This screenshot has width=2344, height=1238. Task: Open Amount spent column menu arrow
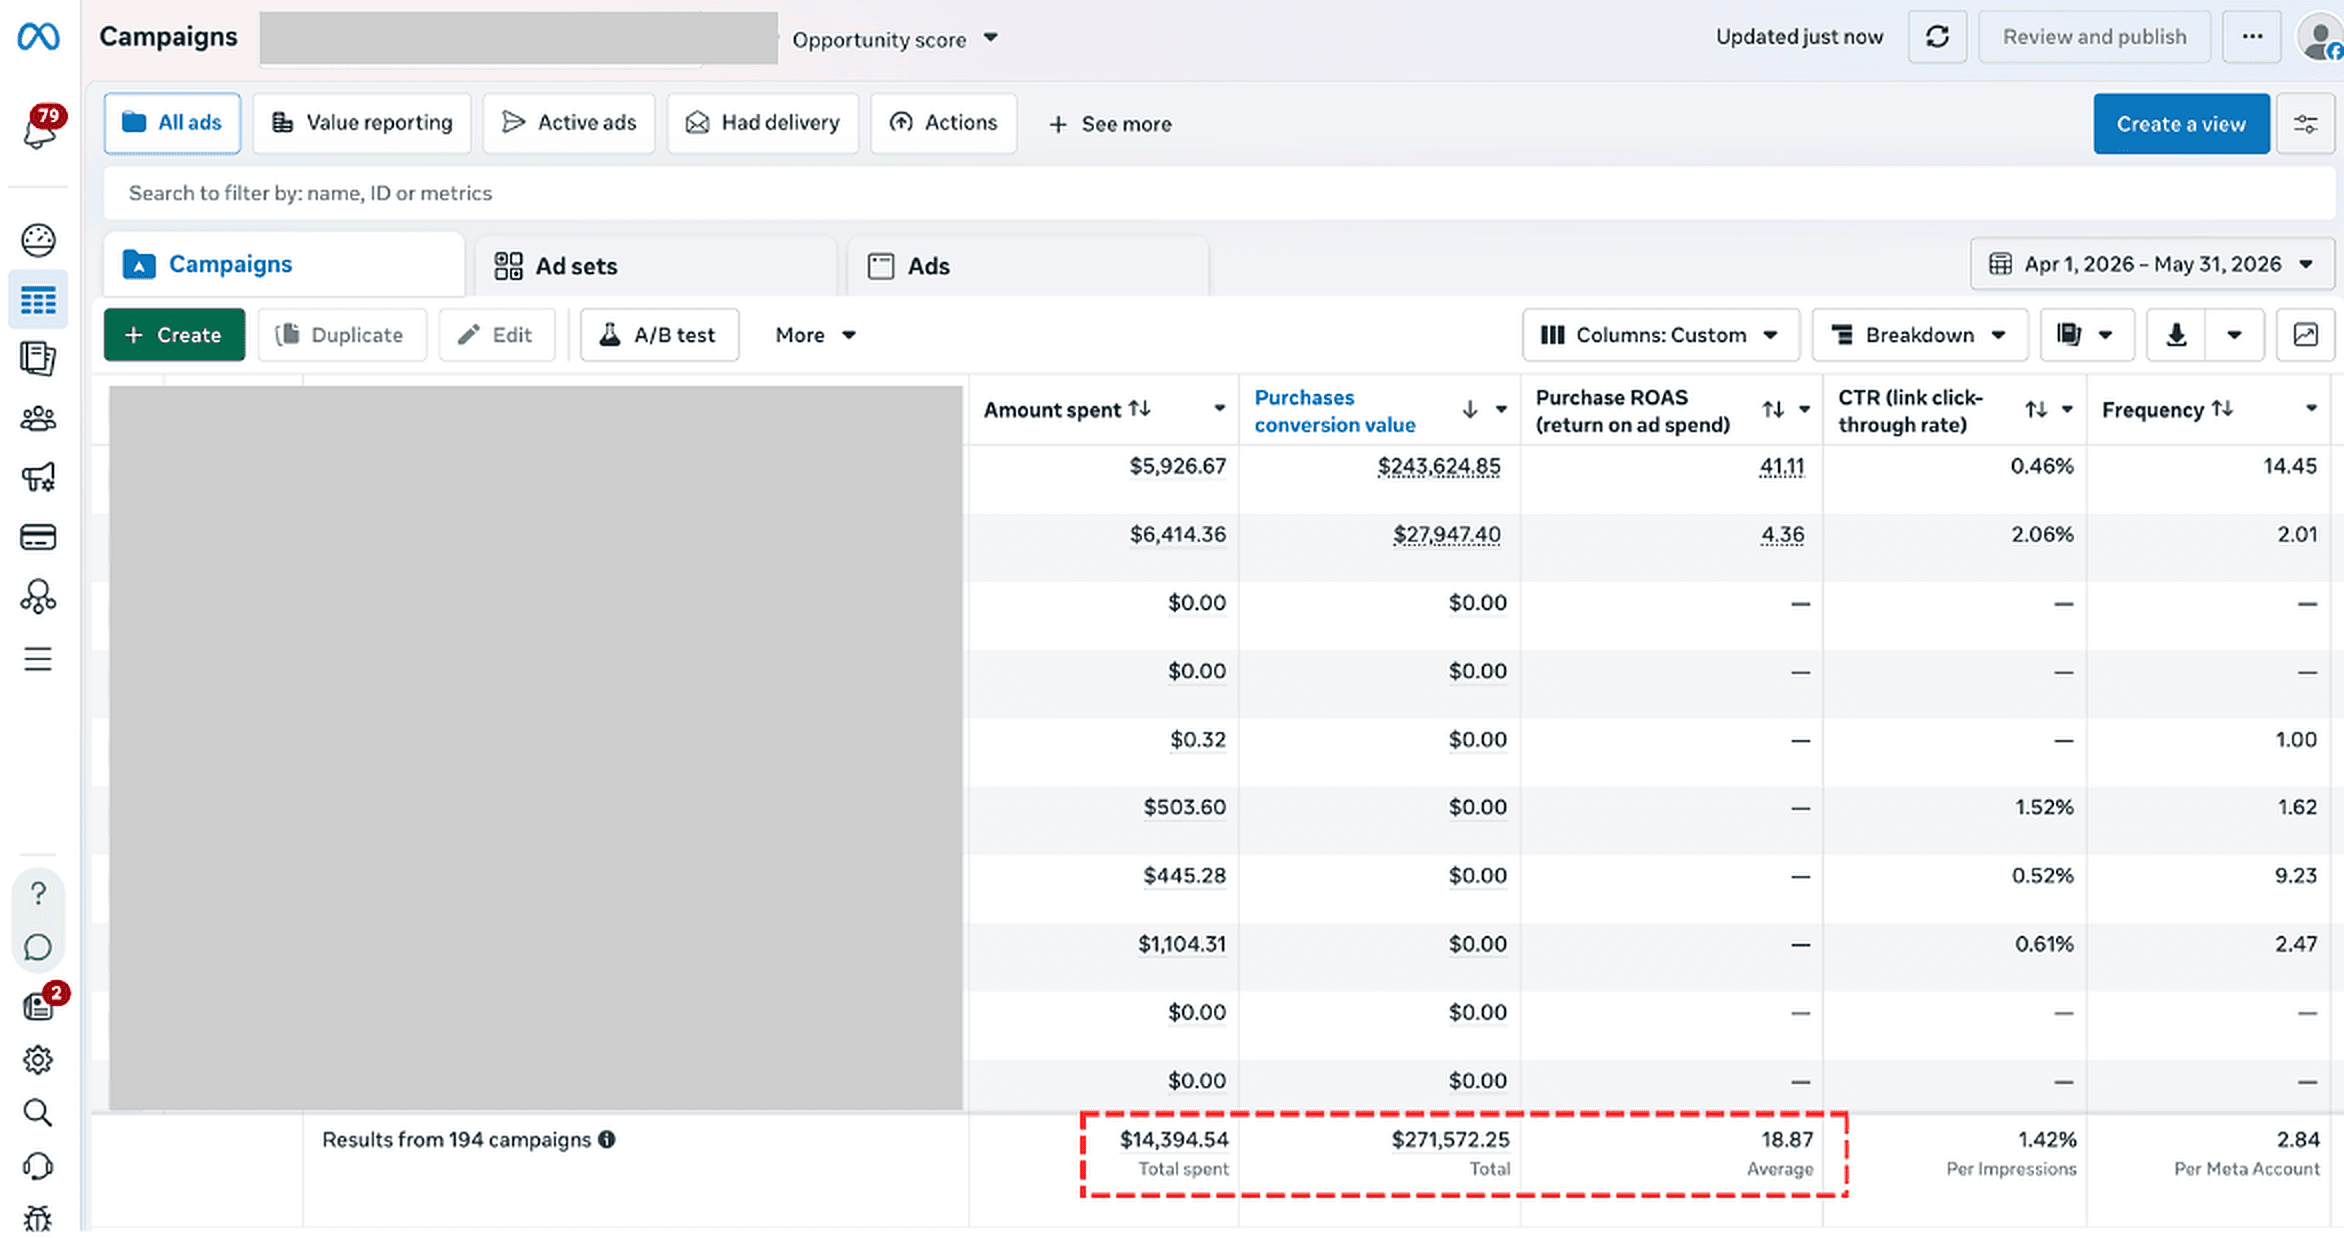coord(1219,409)
